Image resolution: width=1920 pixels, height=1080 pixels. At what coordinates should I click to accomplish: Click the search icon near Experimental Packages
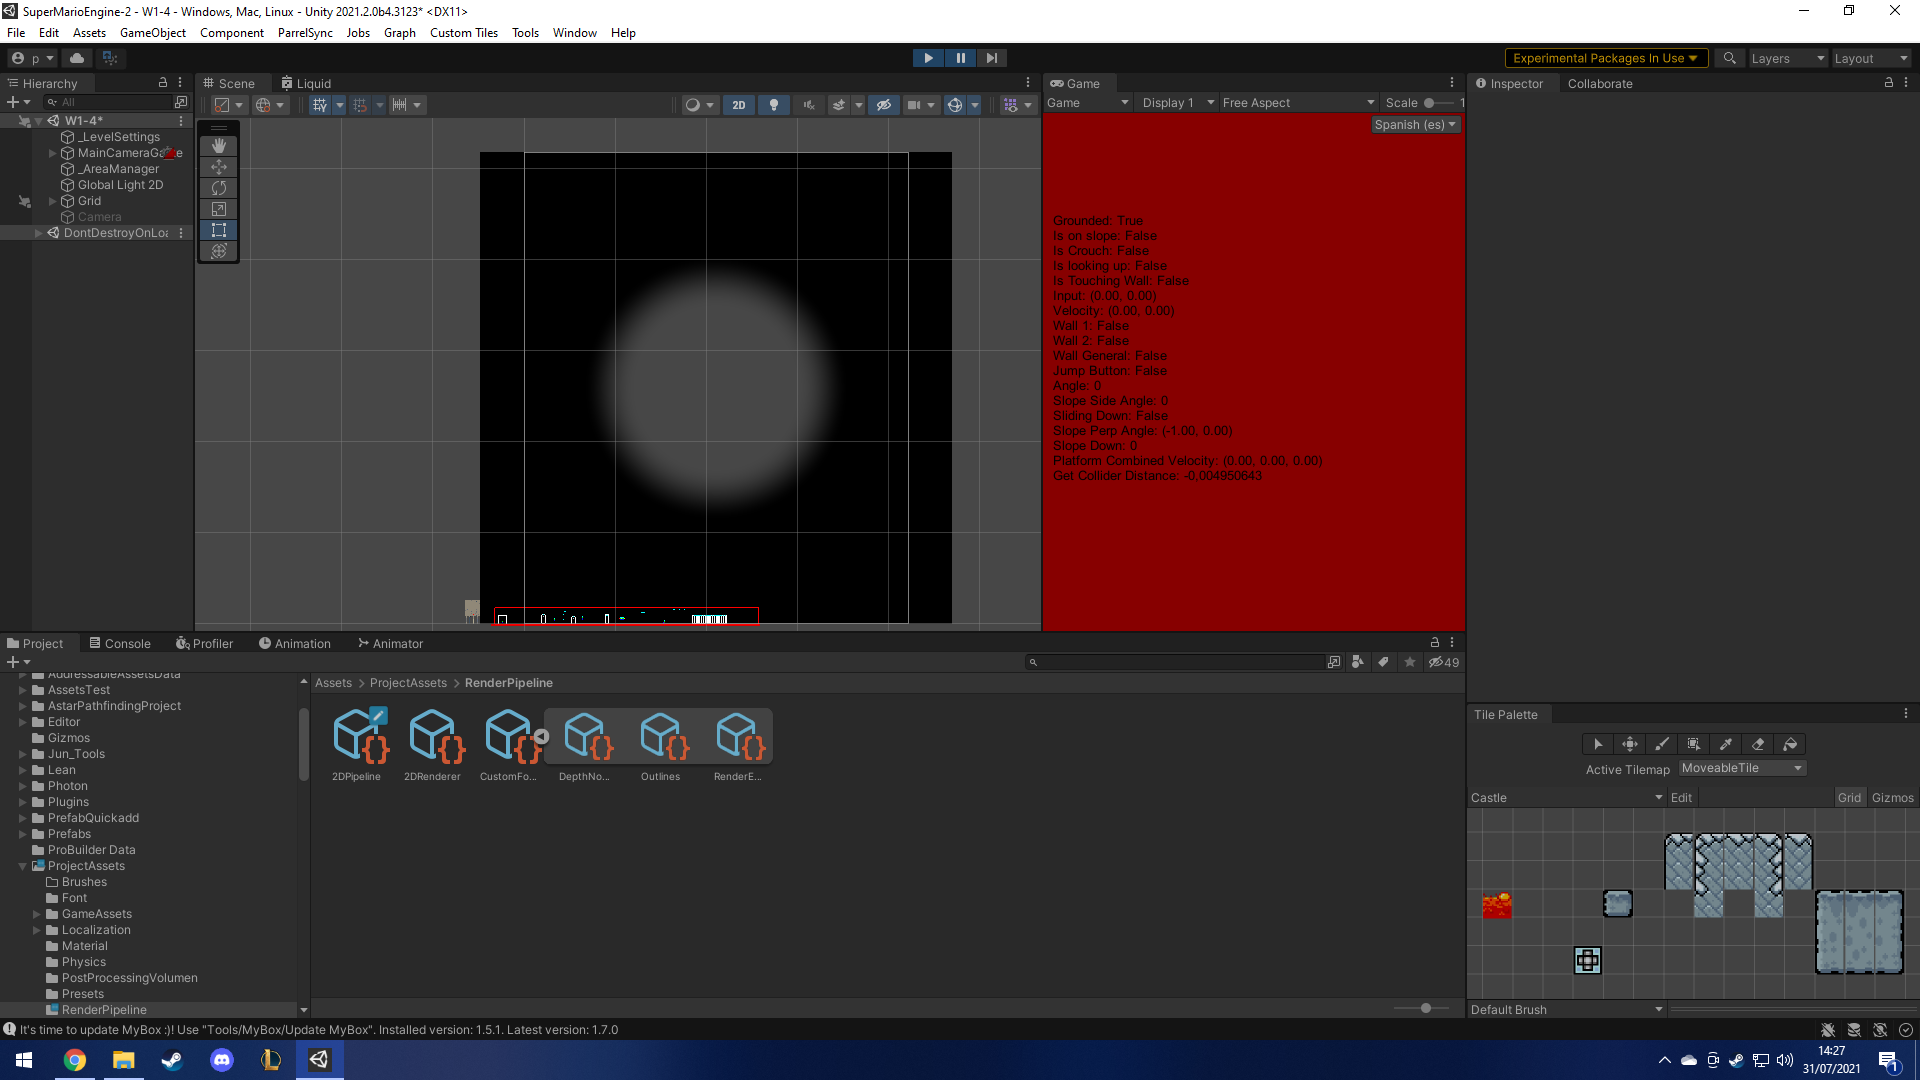pos(1729,58)
